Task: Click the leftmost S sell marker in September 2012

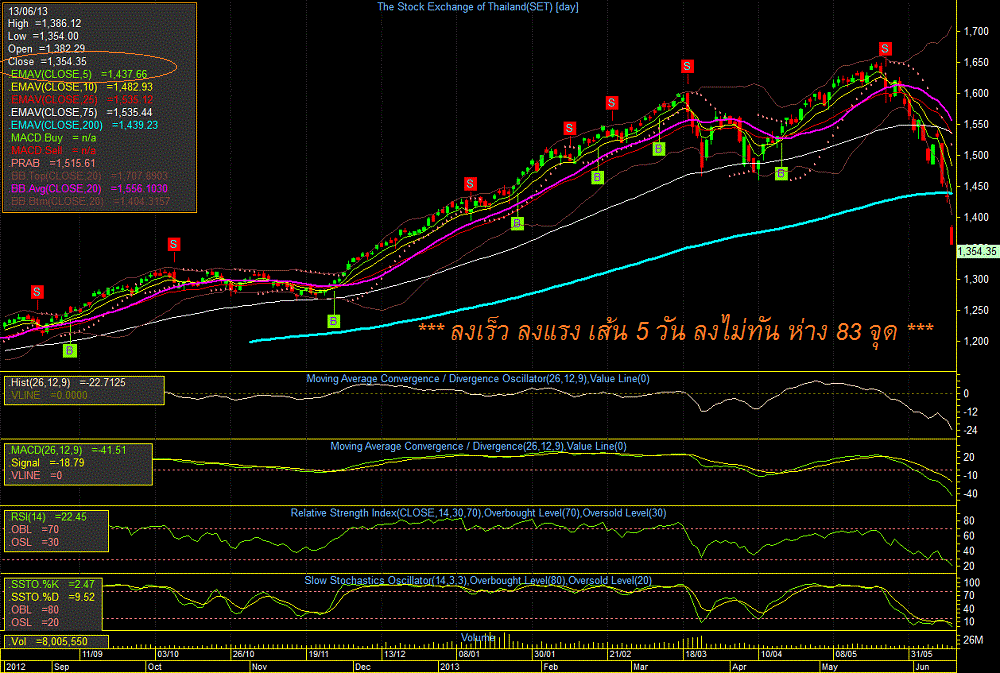Action: click(37, 292)
